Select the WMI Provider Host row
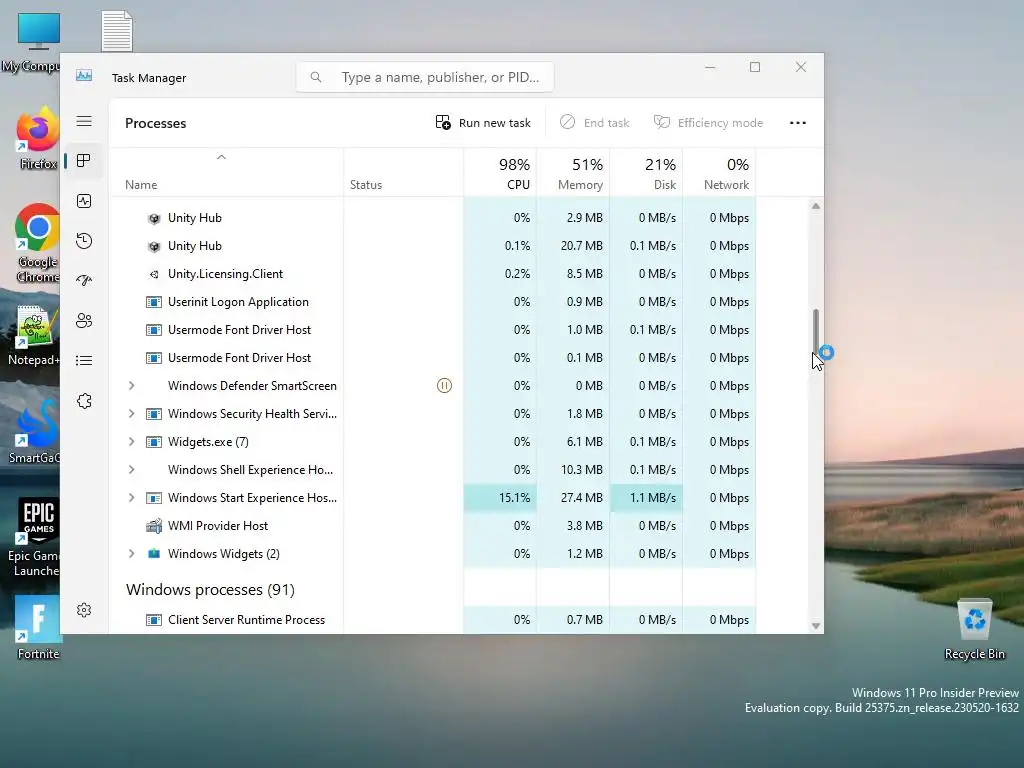1024x768 pixels. coord(432,526)
